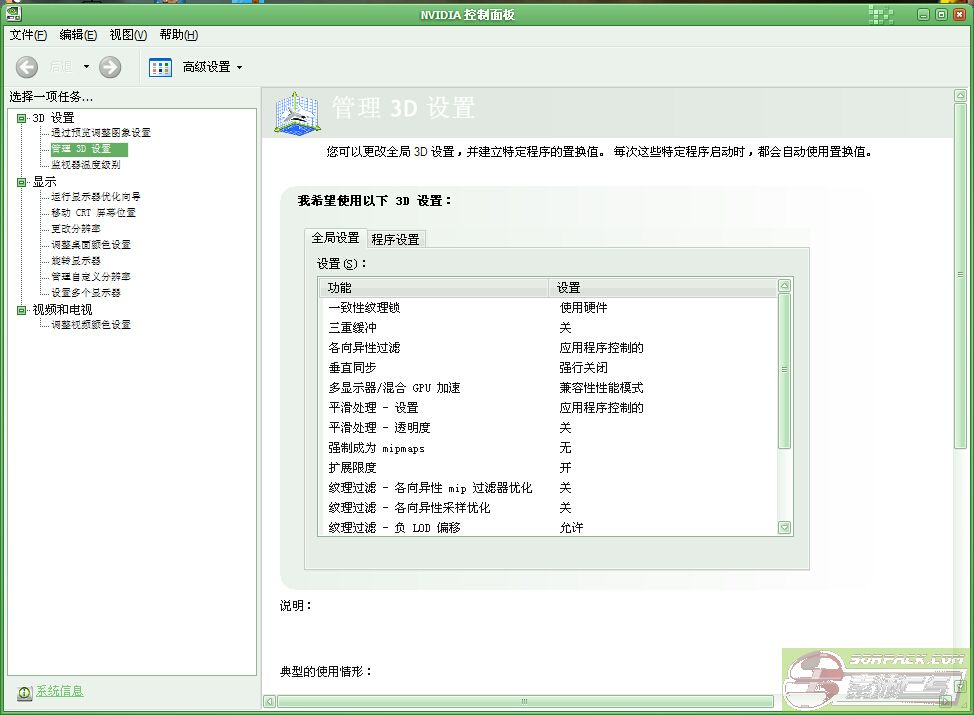Click settings list scroll down arrow

click(x=784, y=527)
